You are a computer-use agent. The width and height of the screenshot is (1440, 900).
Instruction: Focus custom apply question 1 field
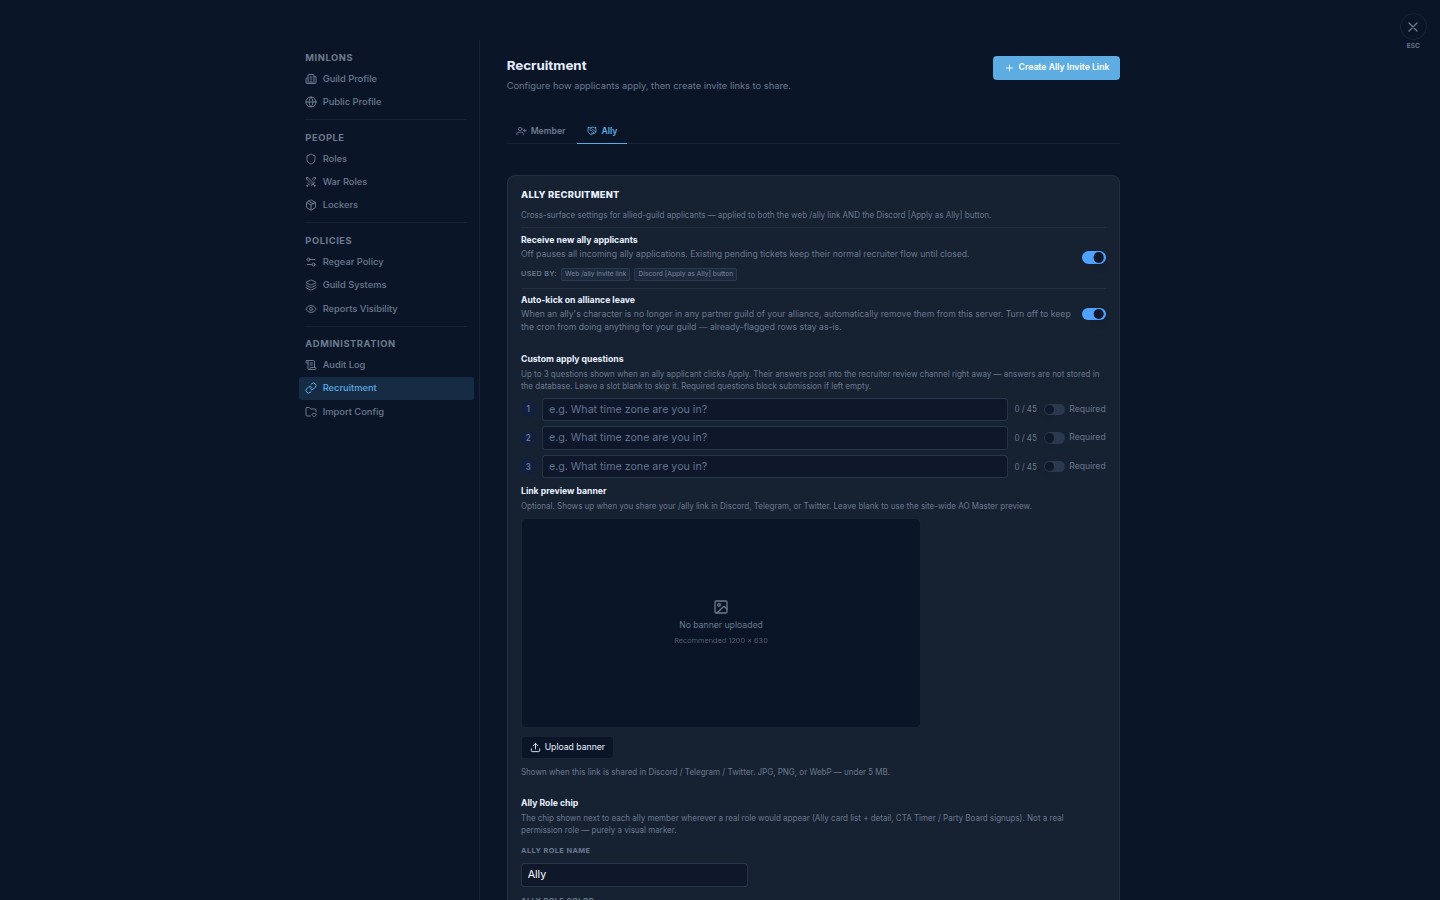click(774, 409)
